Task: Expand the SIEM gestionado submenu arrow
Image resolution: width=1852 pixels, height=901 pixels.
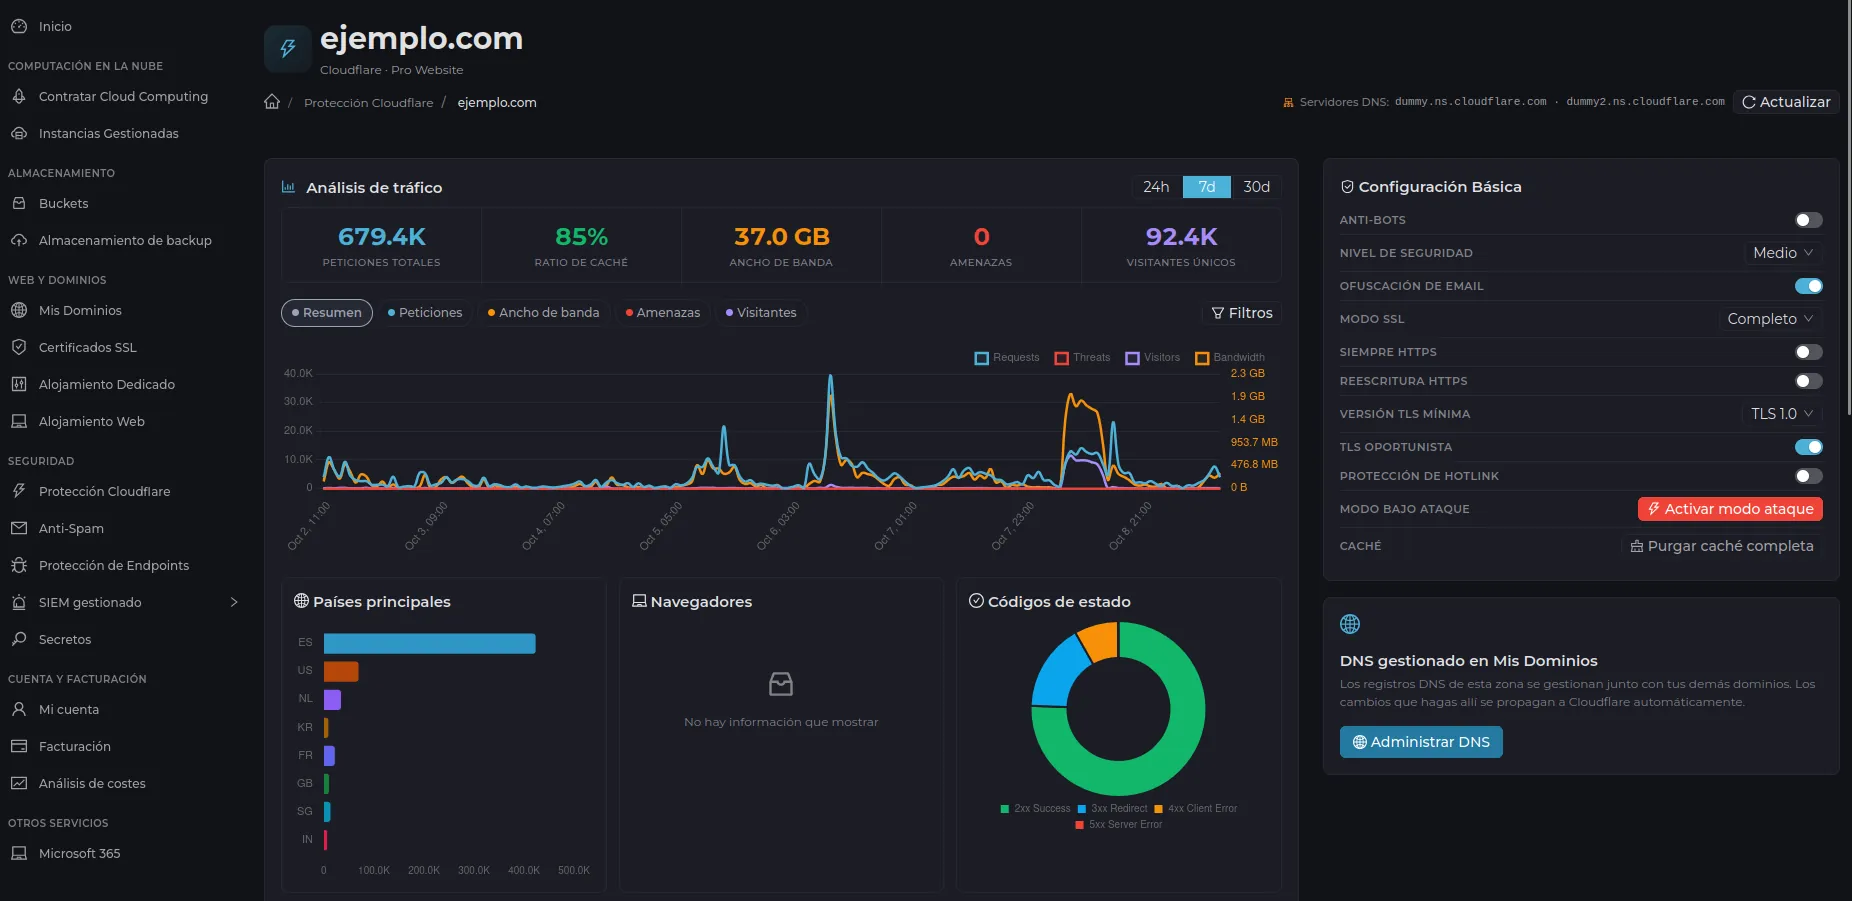Action: pyautogui.click(x=234, y=603)
